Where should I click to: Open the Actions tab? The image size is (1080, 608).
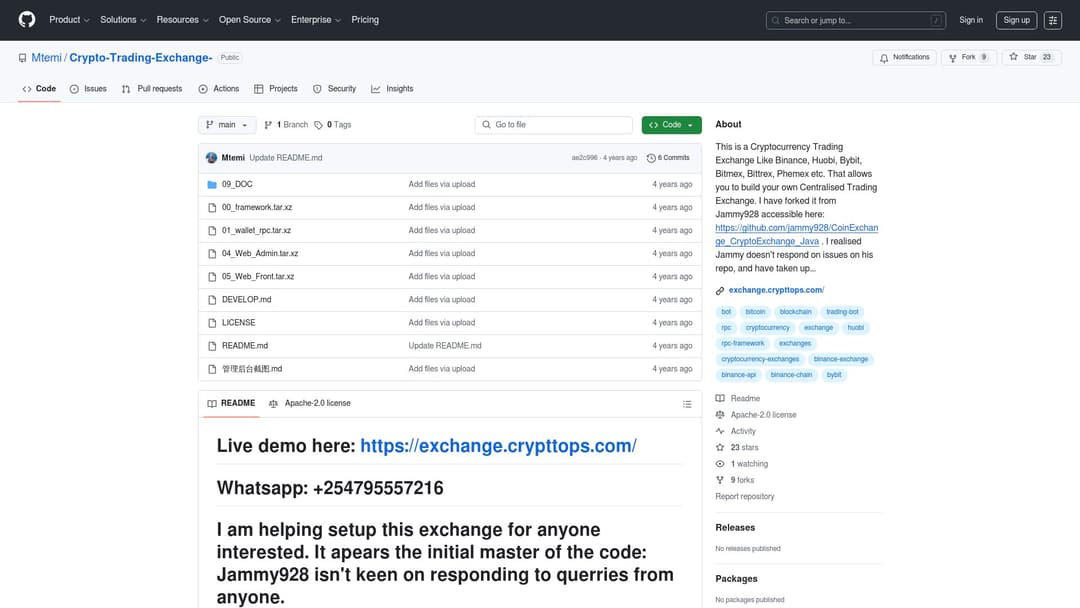pos(219,89)
